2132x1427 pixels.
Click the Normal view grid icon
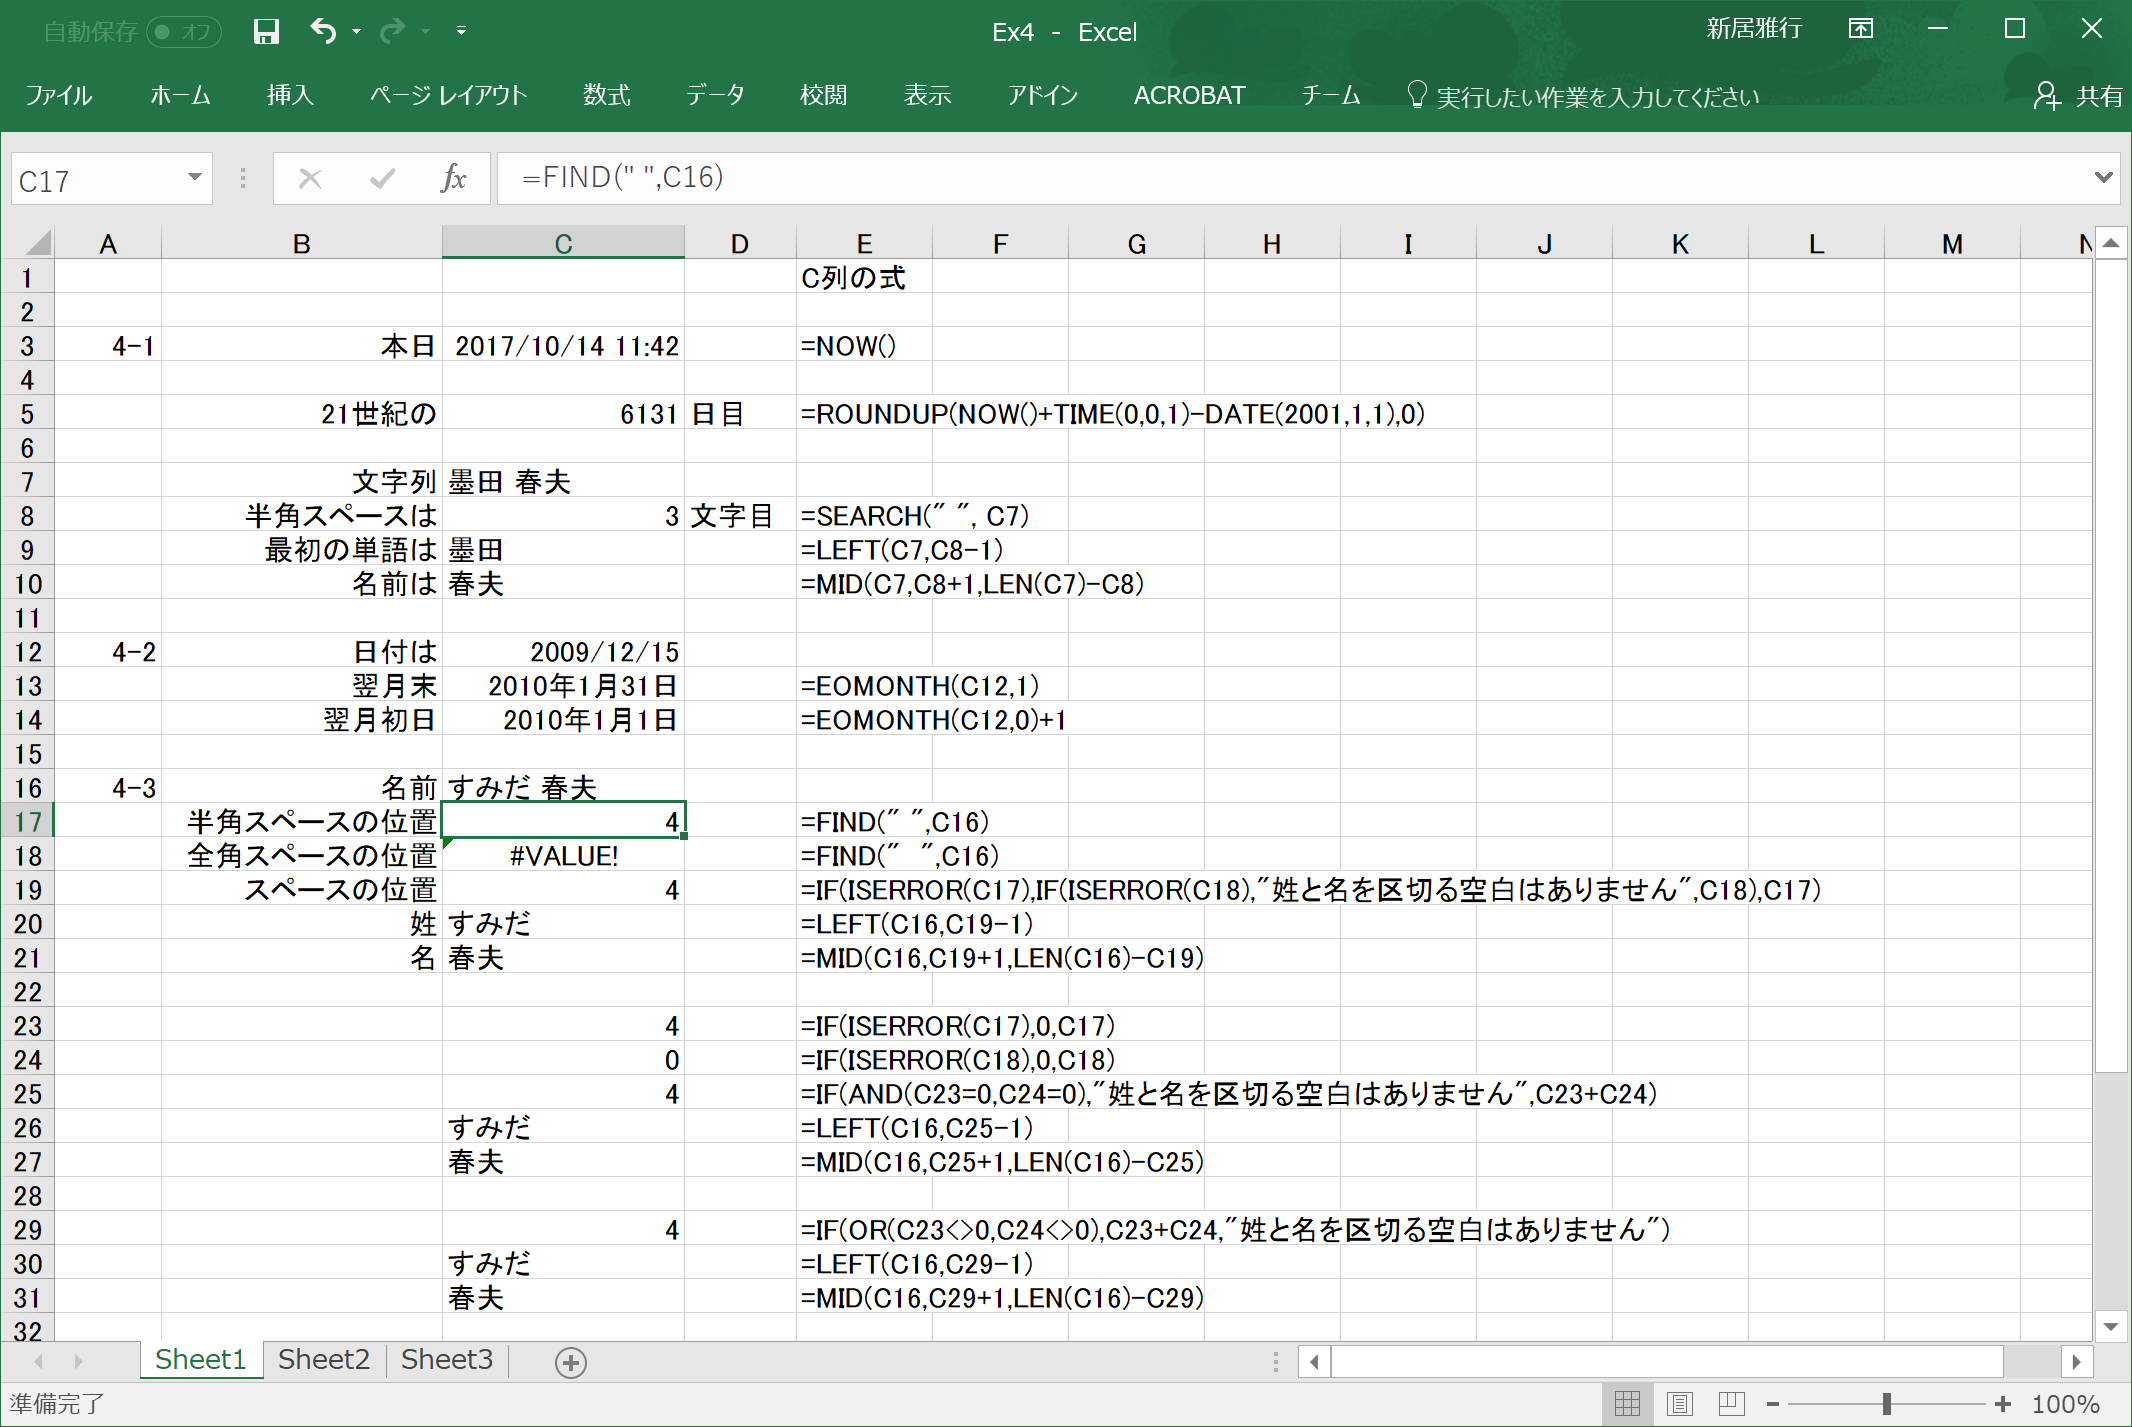1627,1404
